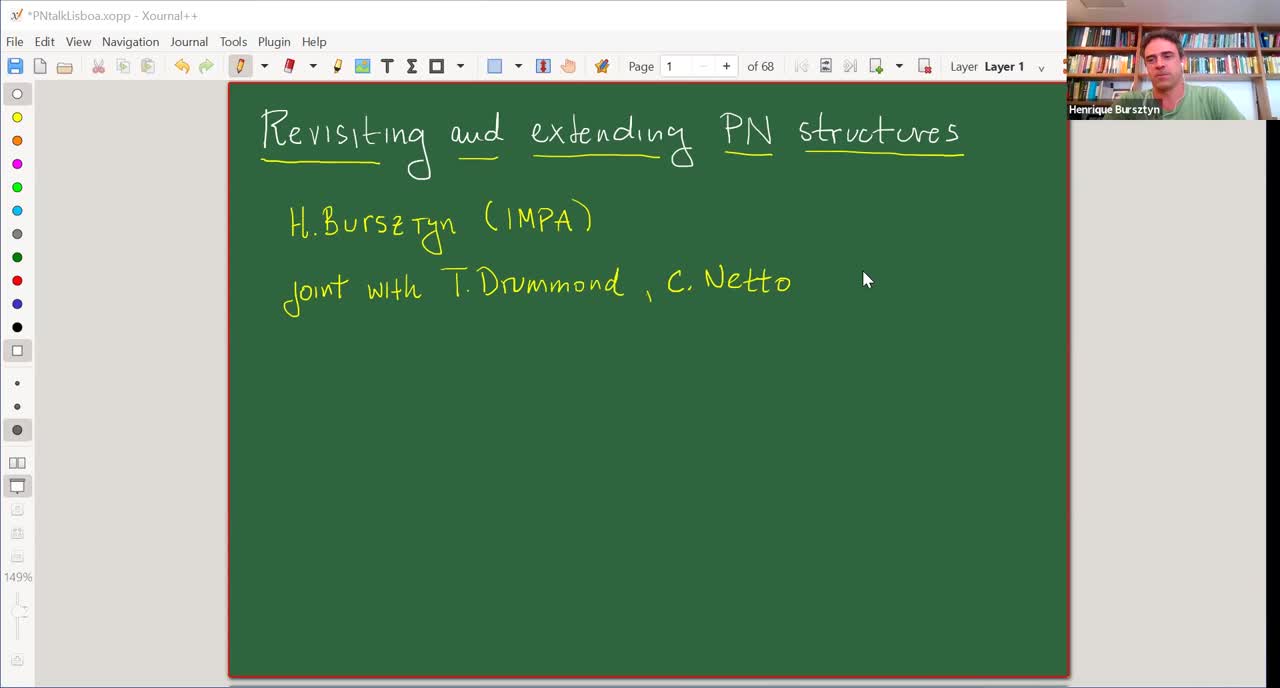Image resolution: width=1280 pixels, height=688 pixels.
Task: Open the Journal menu
Action: click(189, 41)
